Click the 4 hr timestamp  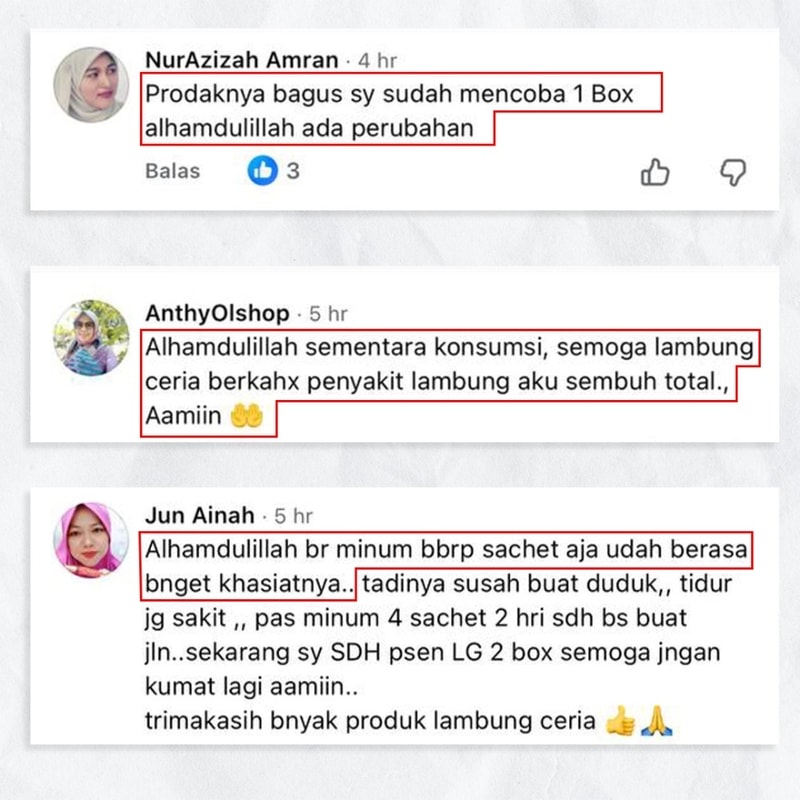pos(377,61)
